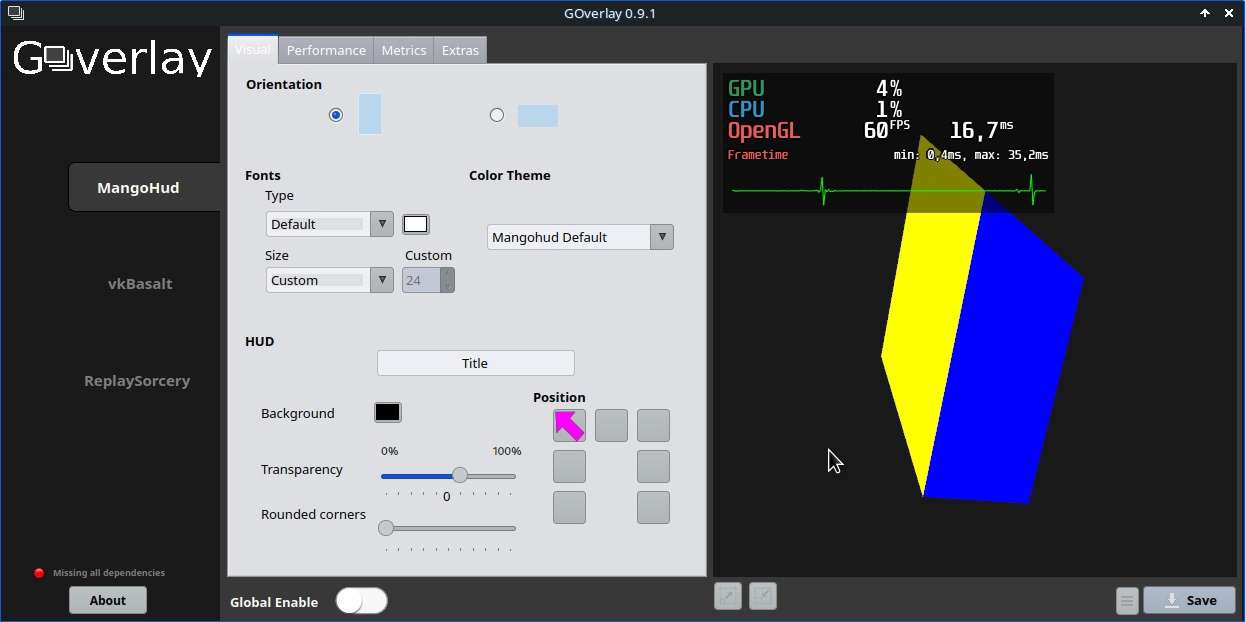Open the ReplaySorcery section
The height and width of the screenshot is (622, 1245).
pyautogui.click(x=137, y=380)
